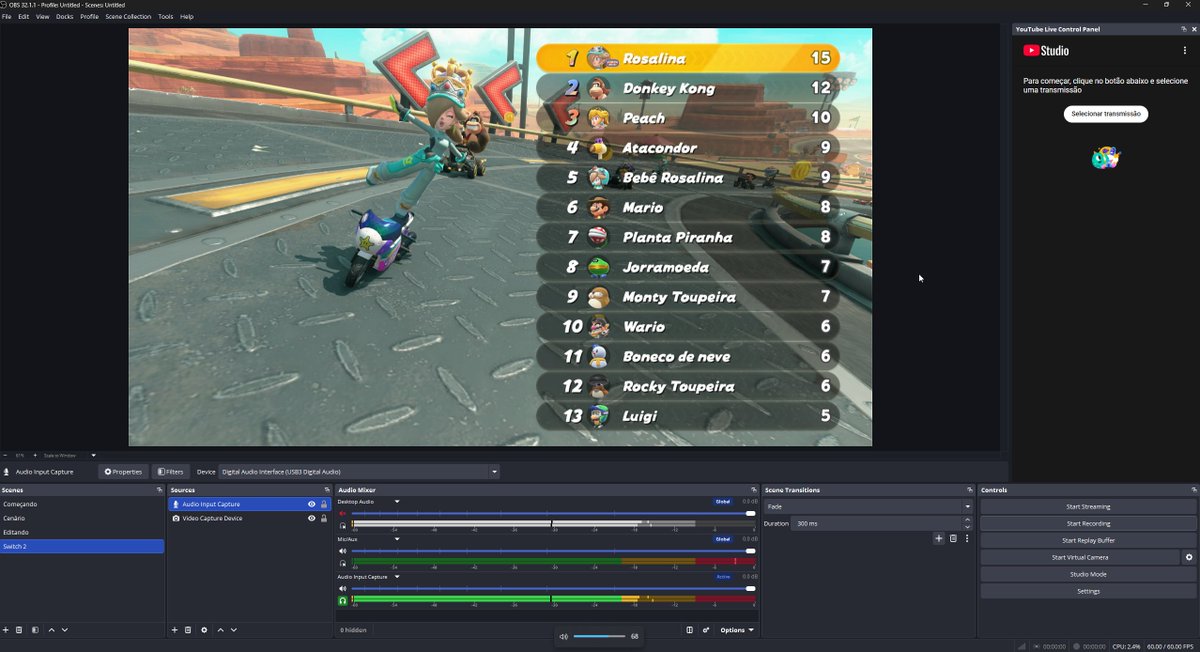Disable monitoring for Audio Input Capture
The height and width of the screenshot is (652, 1200).
click(x=343, y=601)
